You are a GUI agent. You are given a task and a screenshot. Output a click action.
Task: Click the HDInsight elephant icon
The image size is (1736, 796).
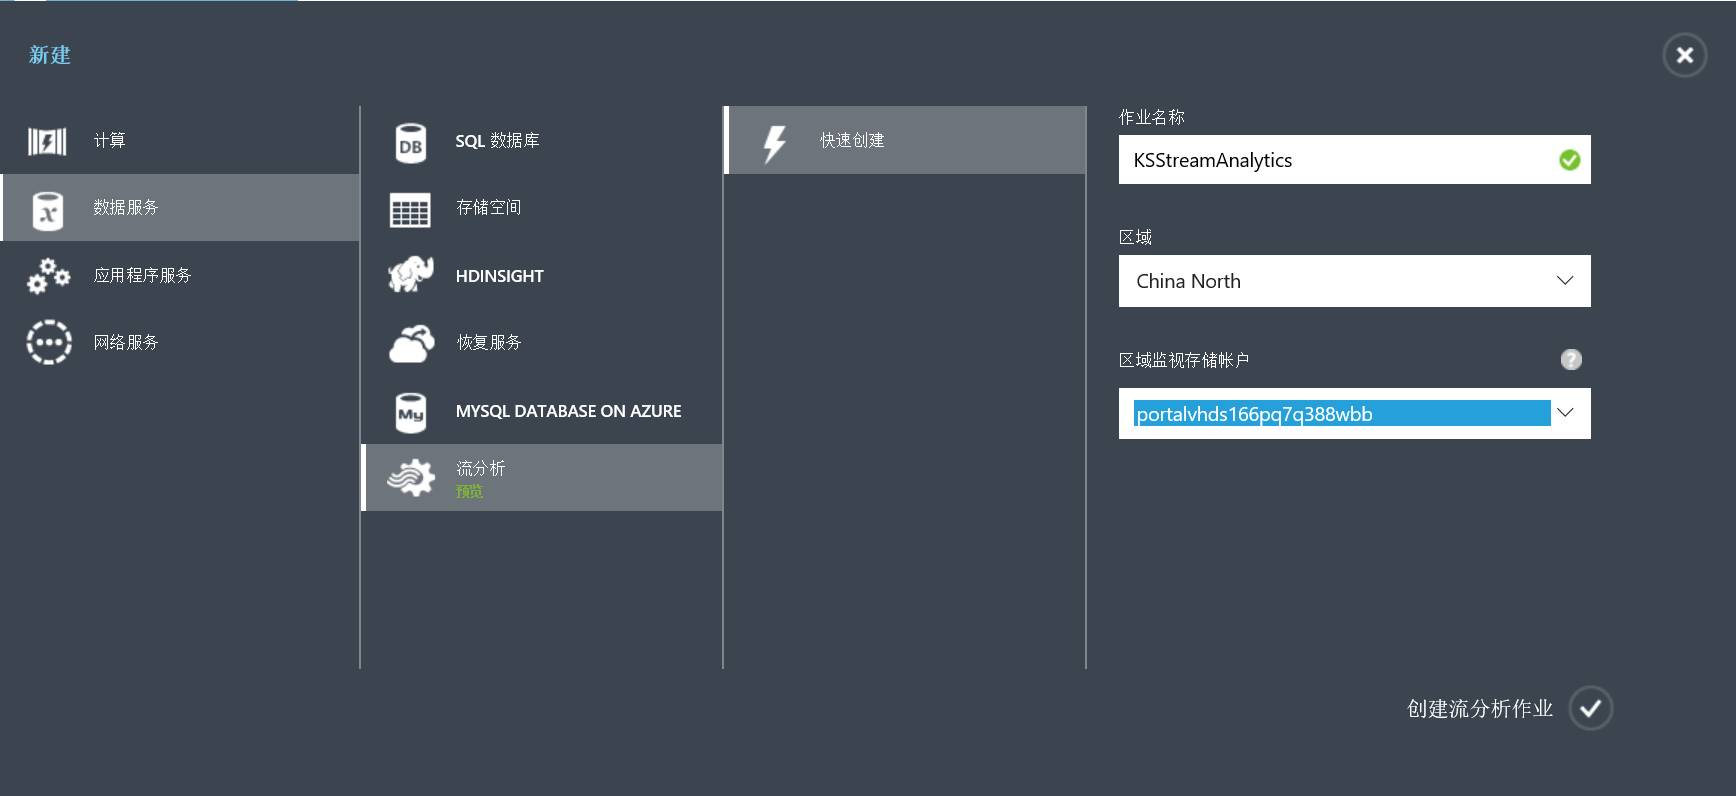(411, 274)
